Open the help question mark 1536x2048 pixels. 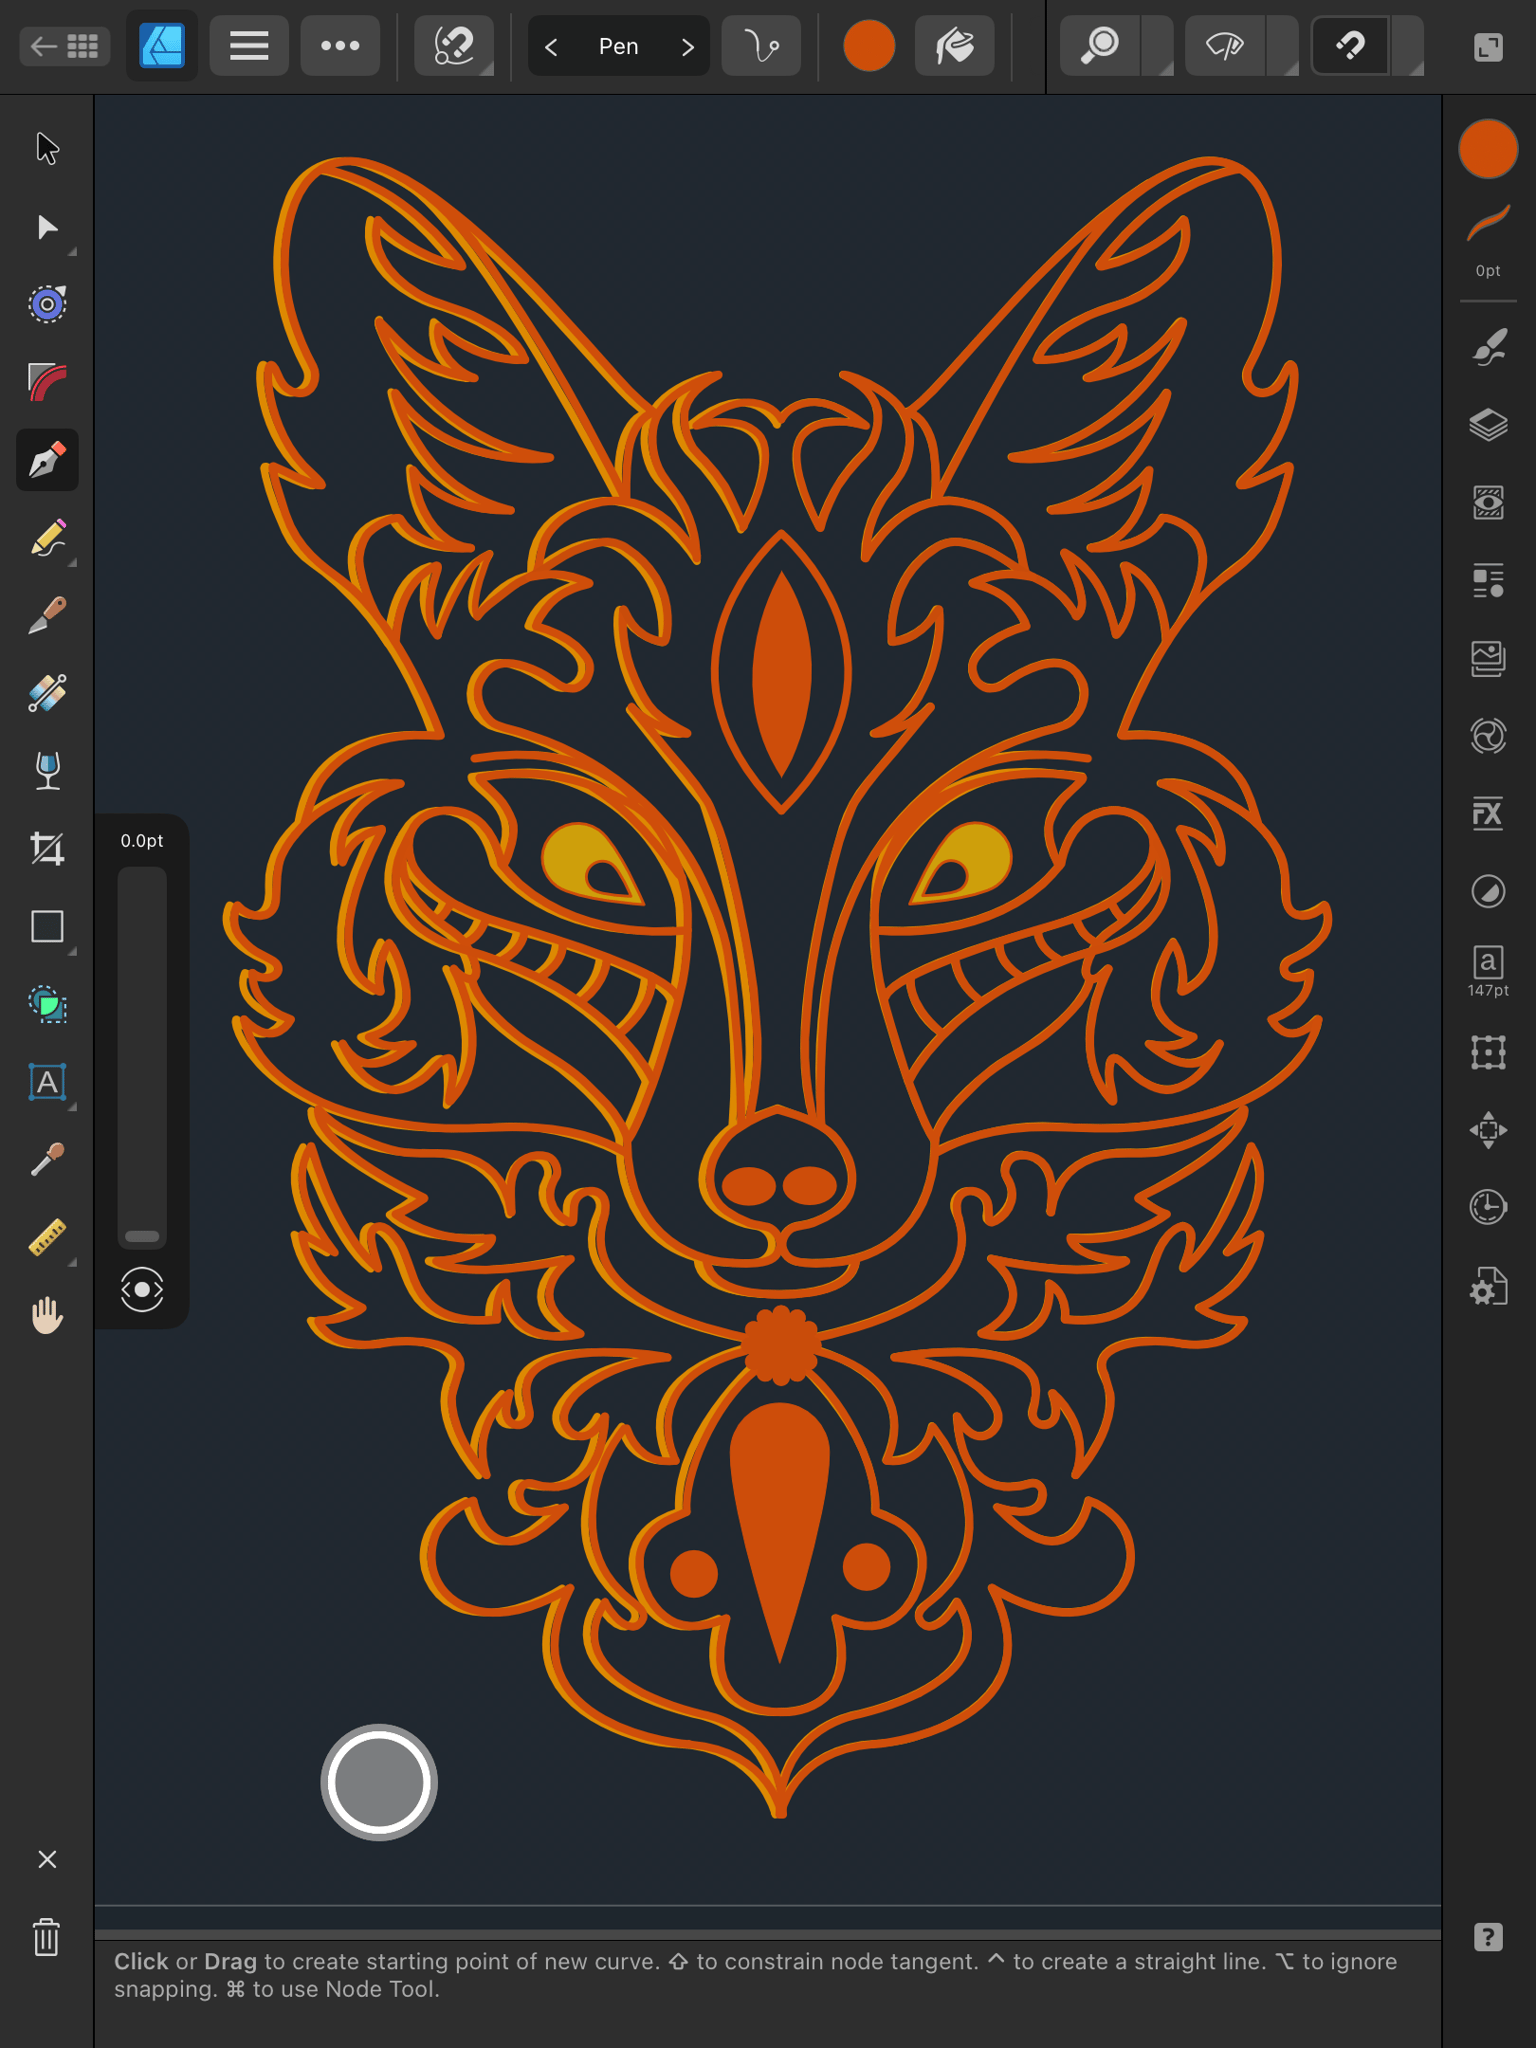coord(1488,1937)
